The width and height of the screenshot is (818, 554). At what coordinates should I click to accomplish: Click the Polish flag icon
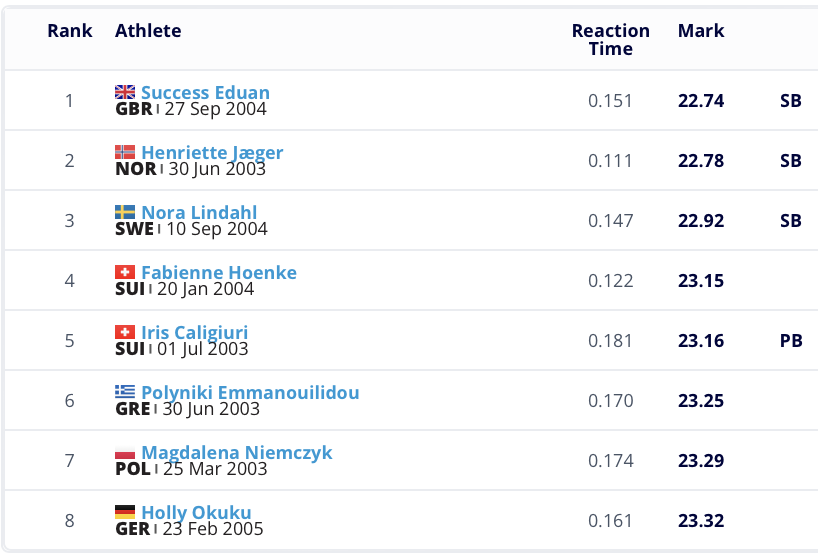coord(125,453)
